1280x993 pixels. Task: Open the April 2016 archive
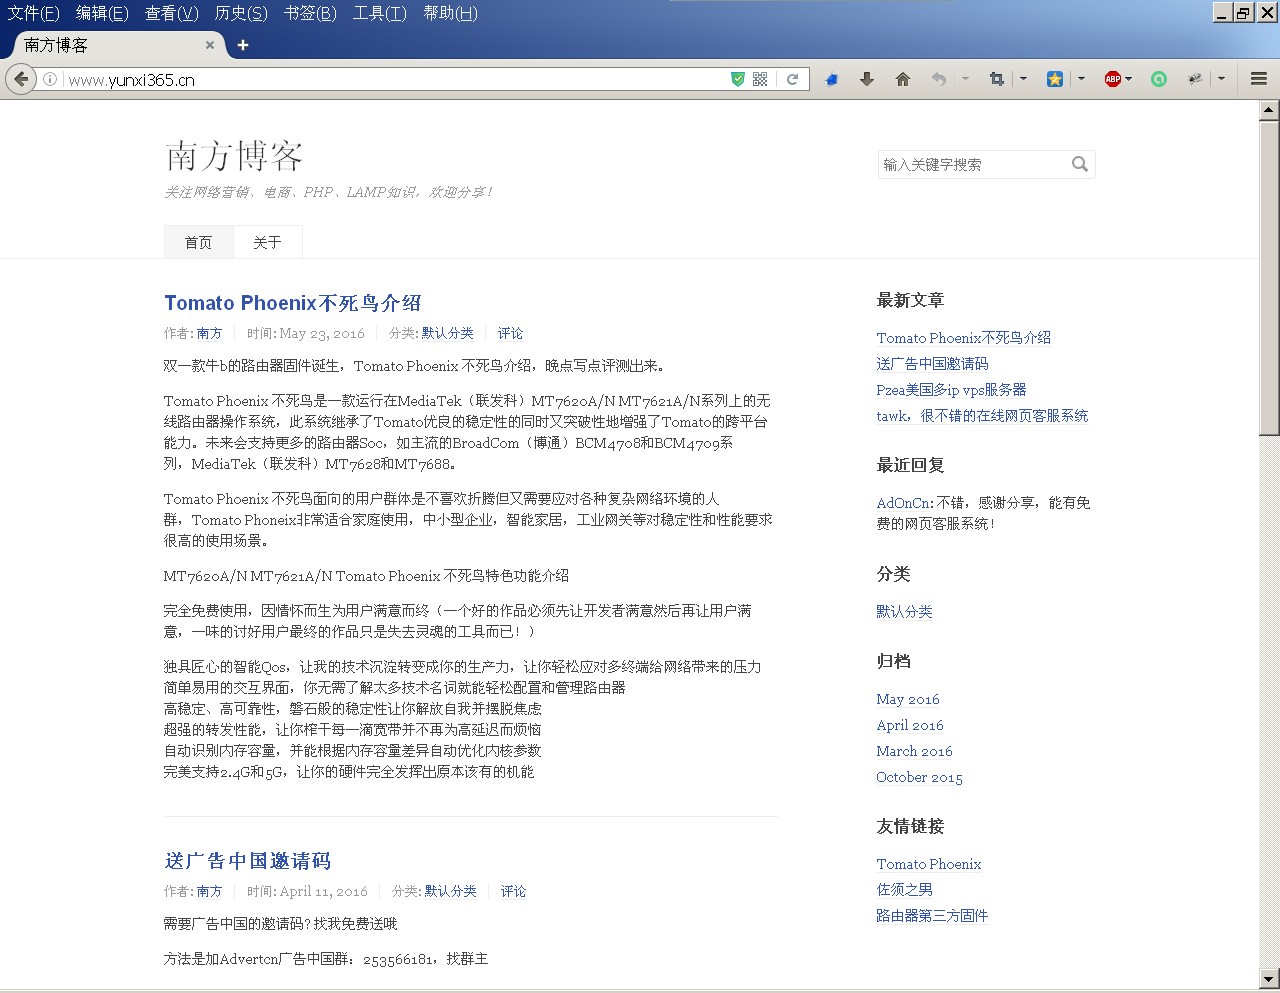tap(910, 725)
